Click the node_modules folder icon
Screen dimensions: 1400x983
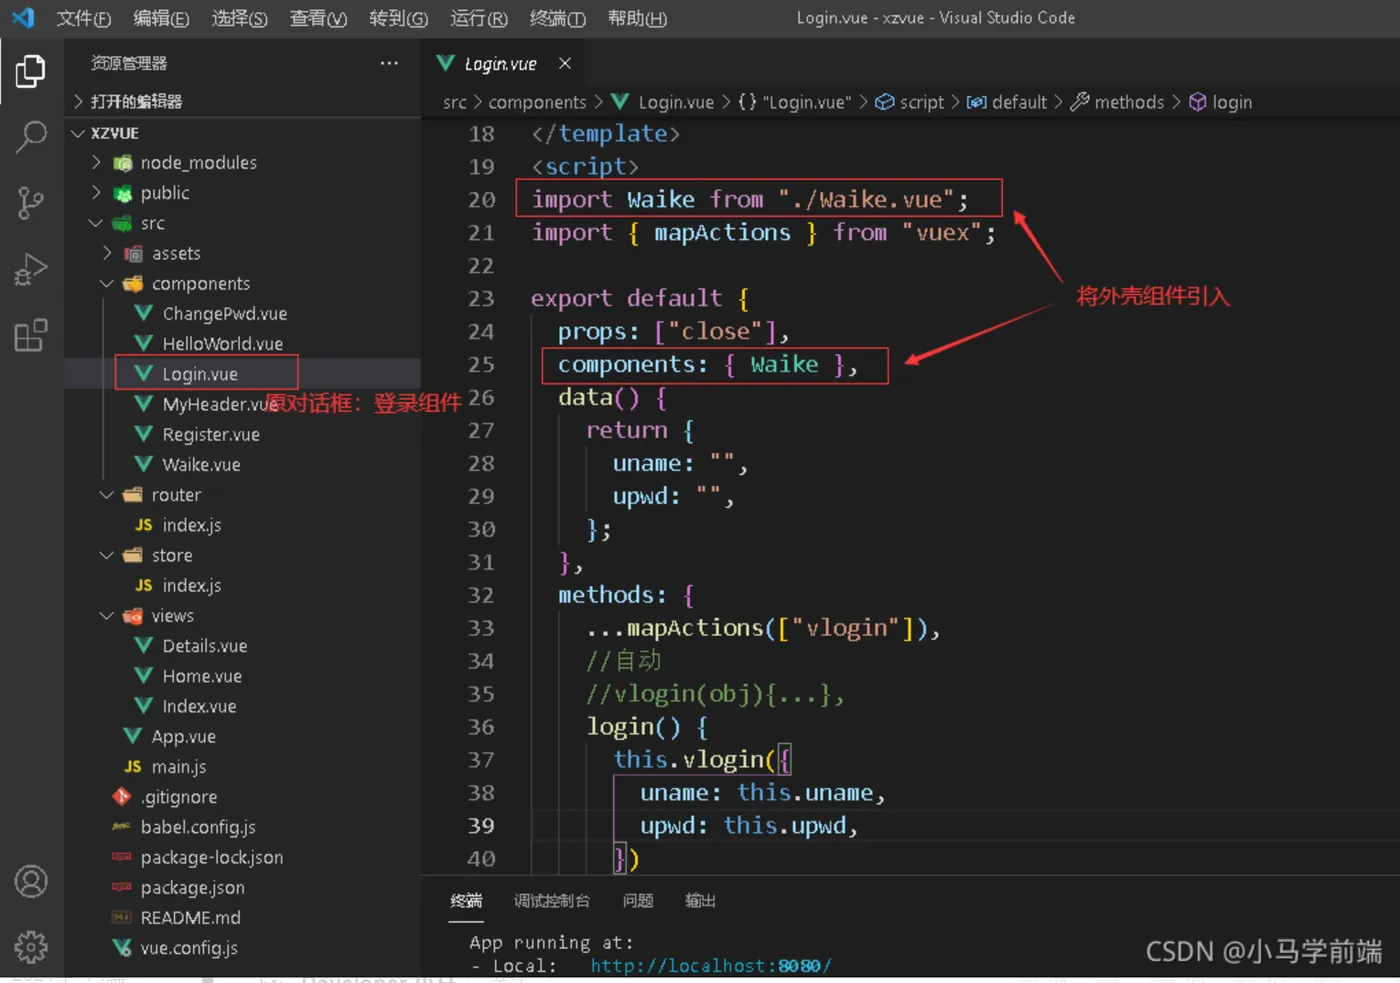pos(123,162)
